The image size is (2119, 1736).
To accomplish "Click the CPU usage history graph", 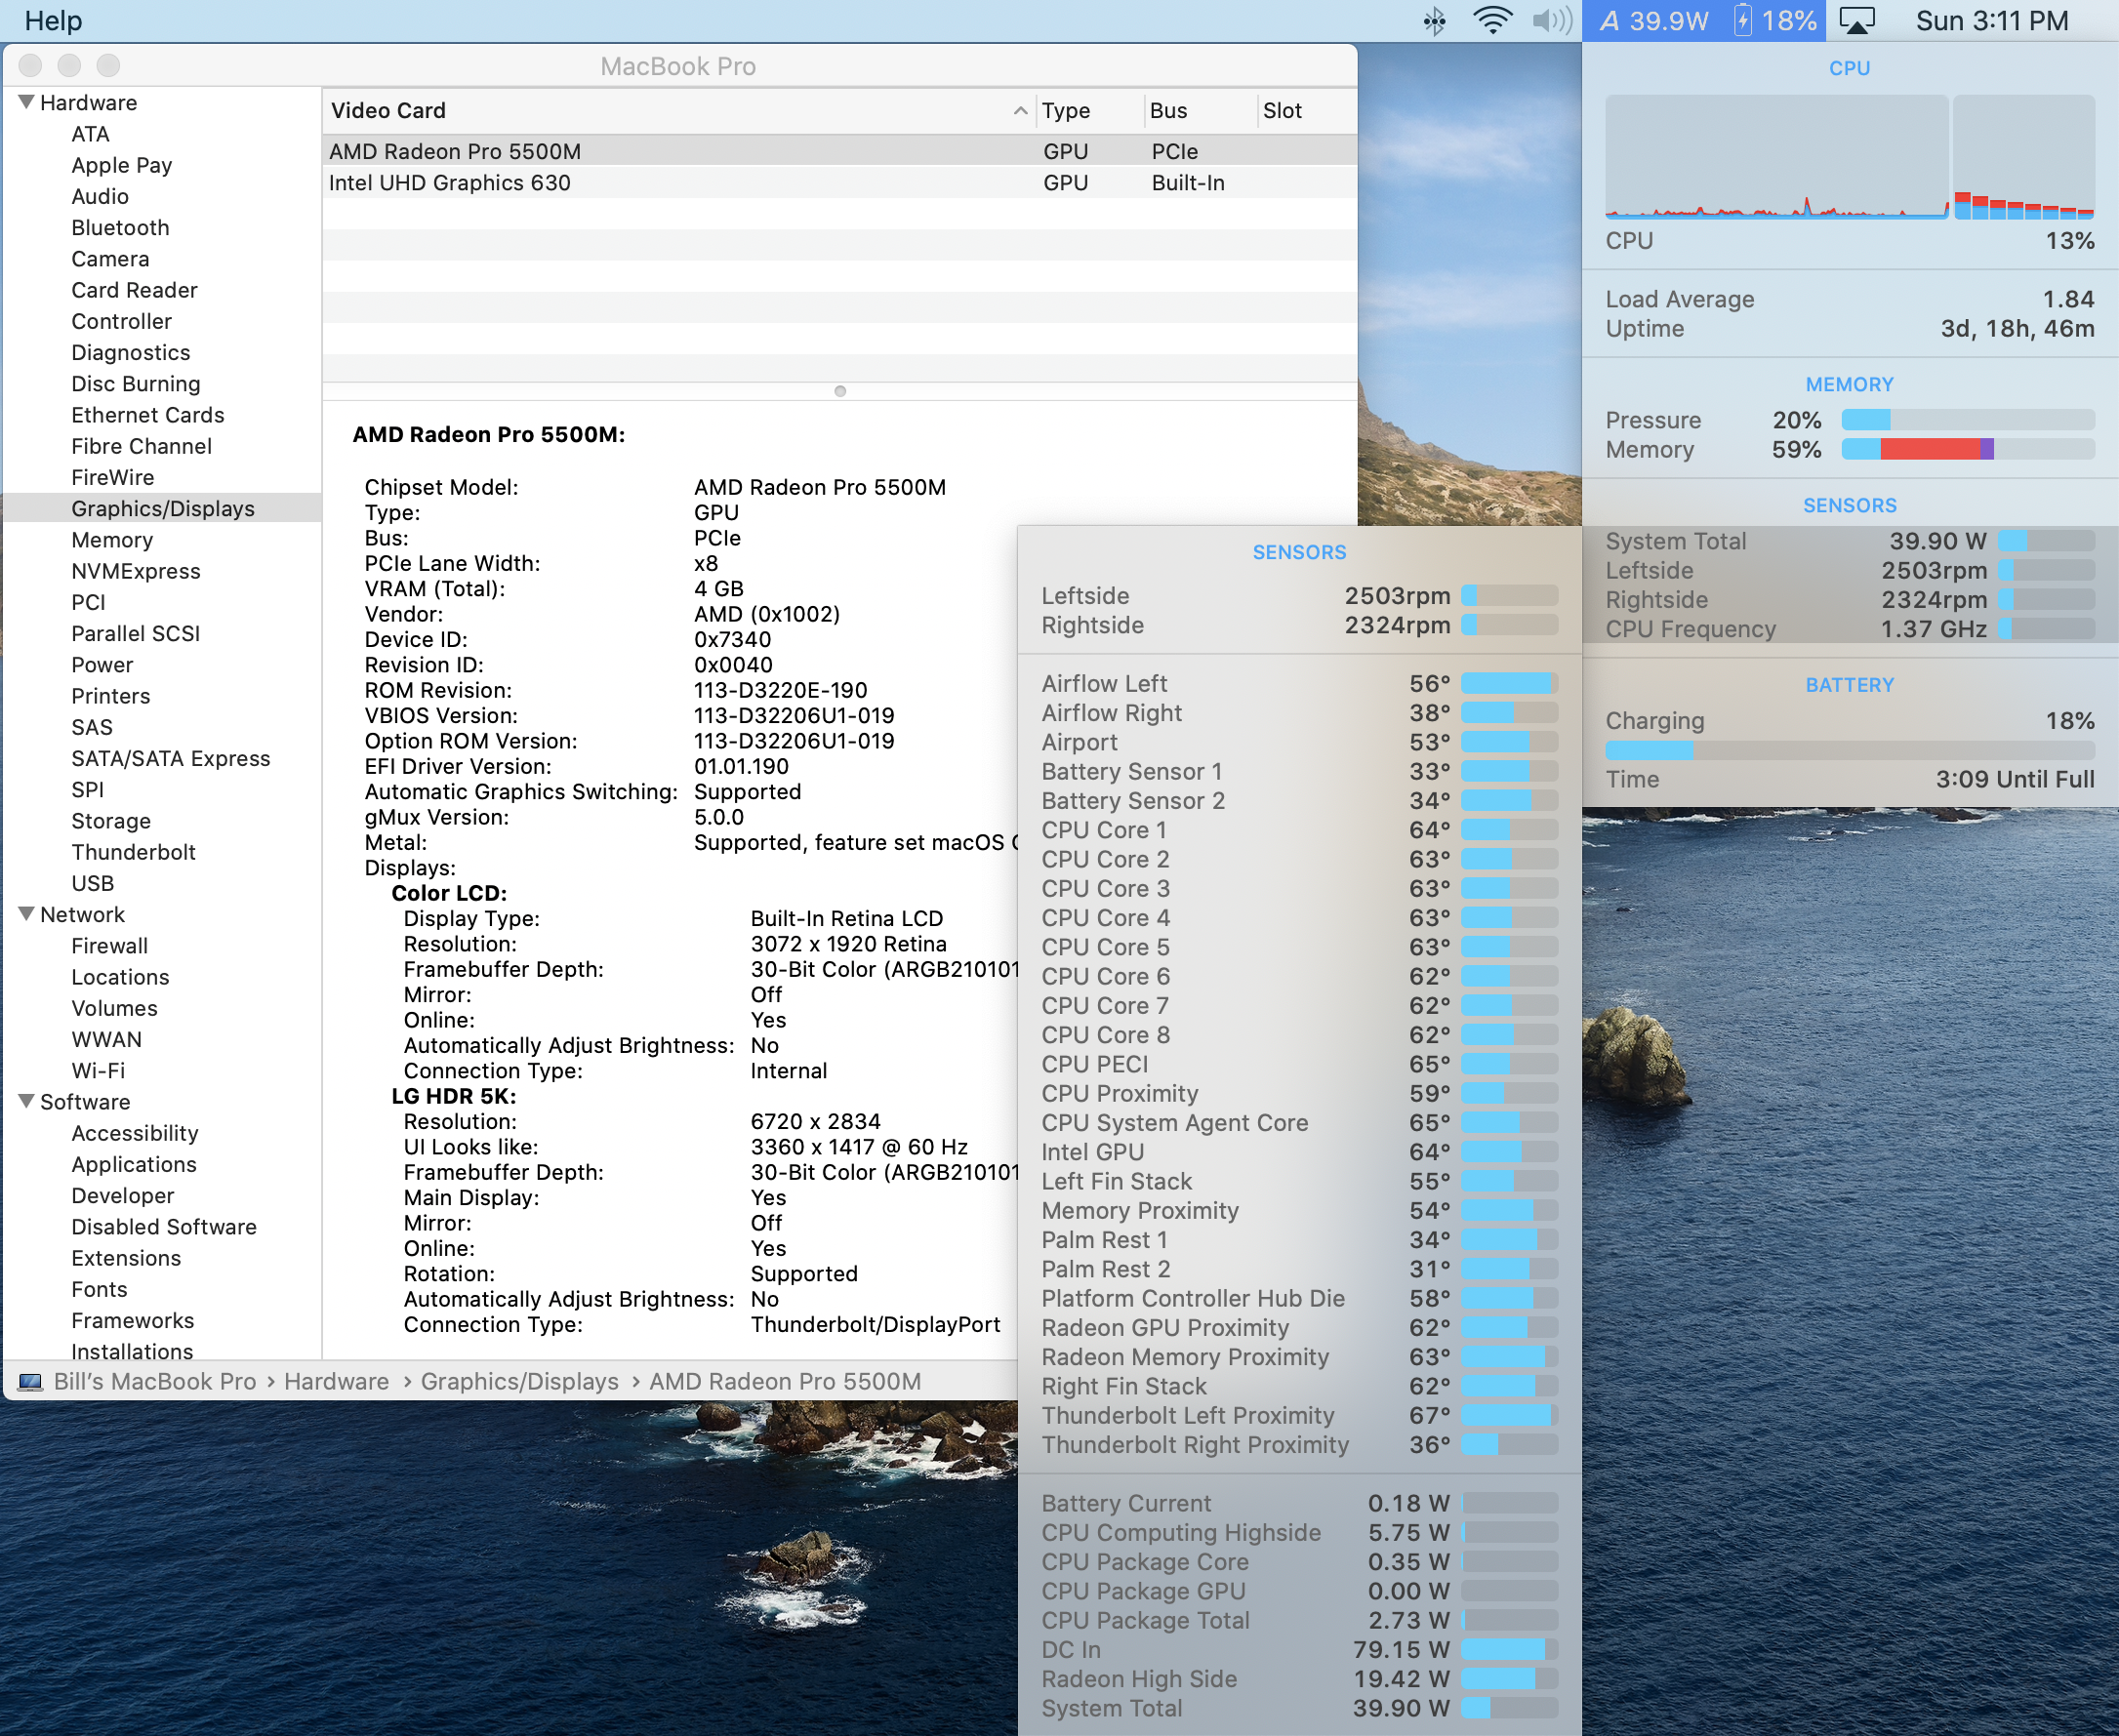I will pos(1776,157).
